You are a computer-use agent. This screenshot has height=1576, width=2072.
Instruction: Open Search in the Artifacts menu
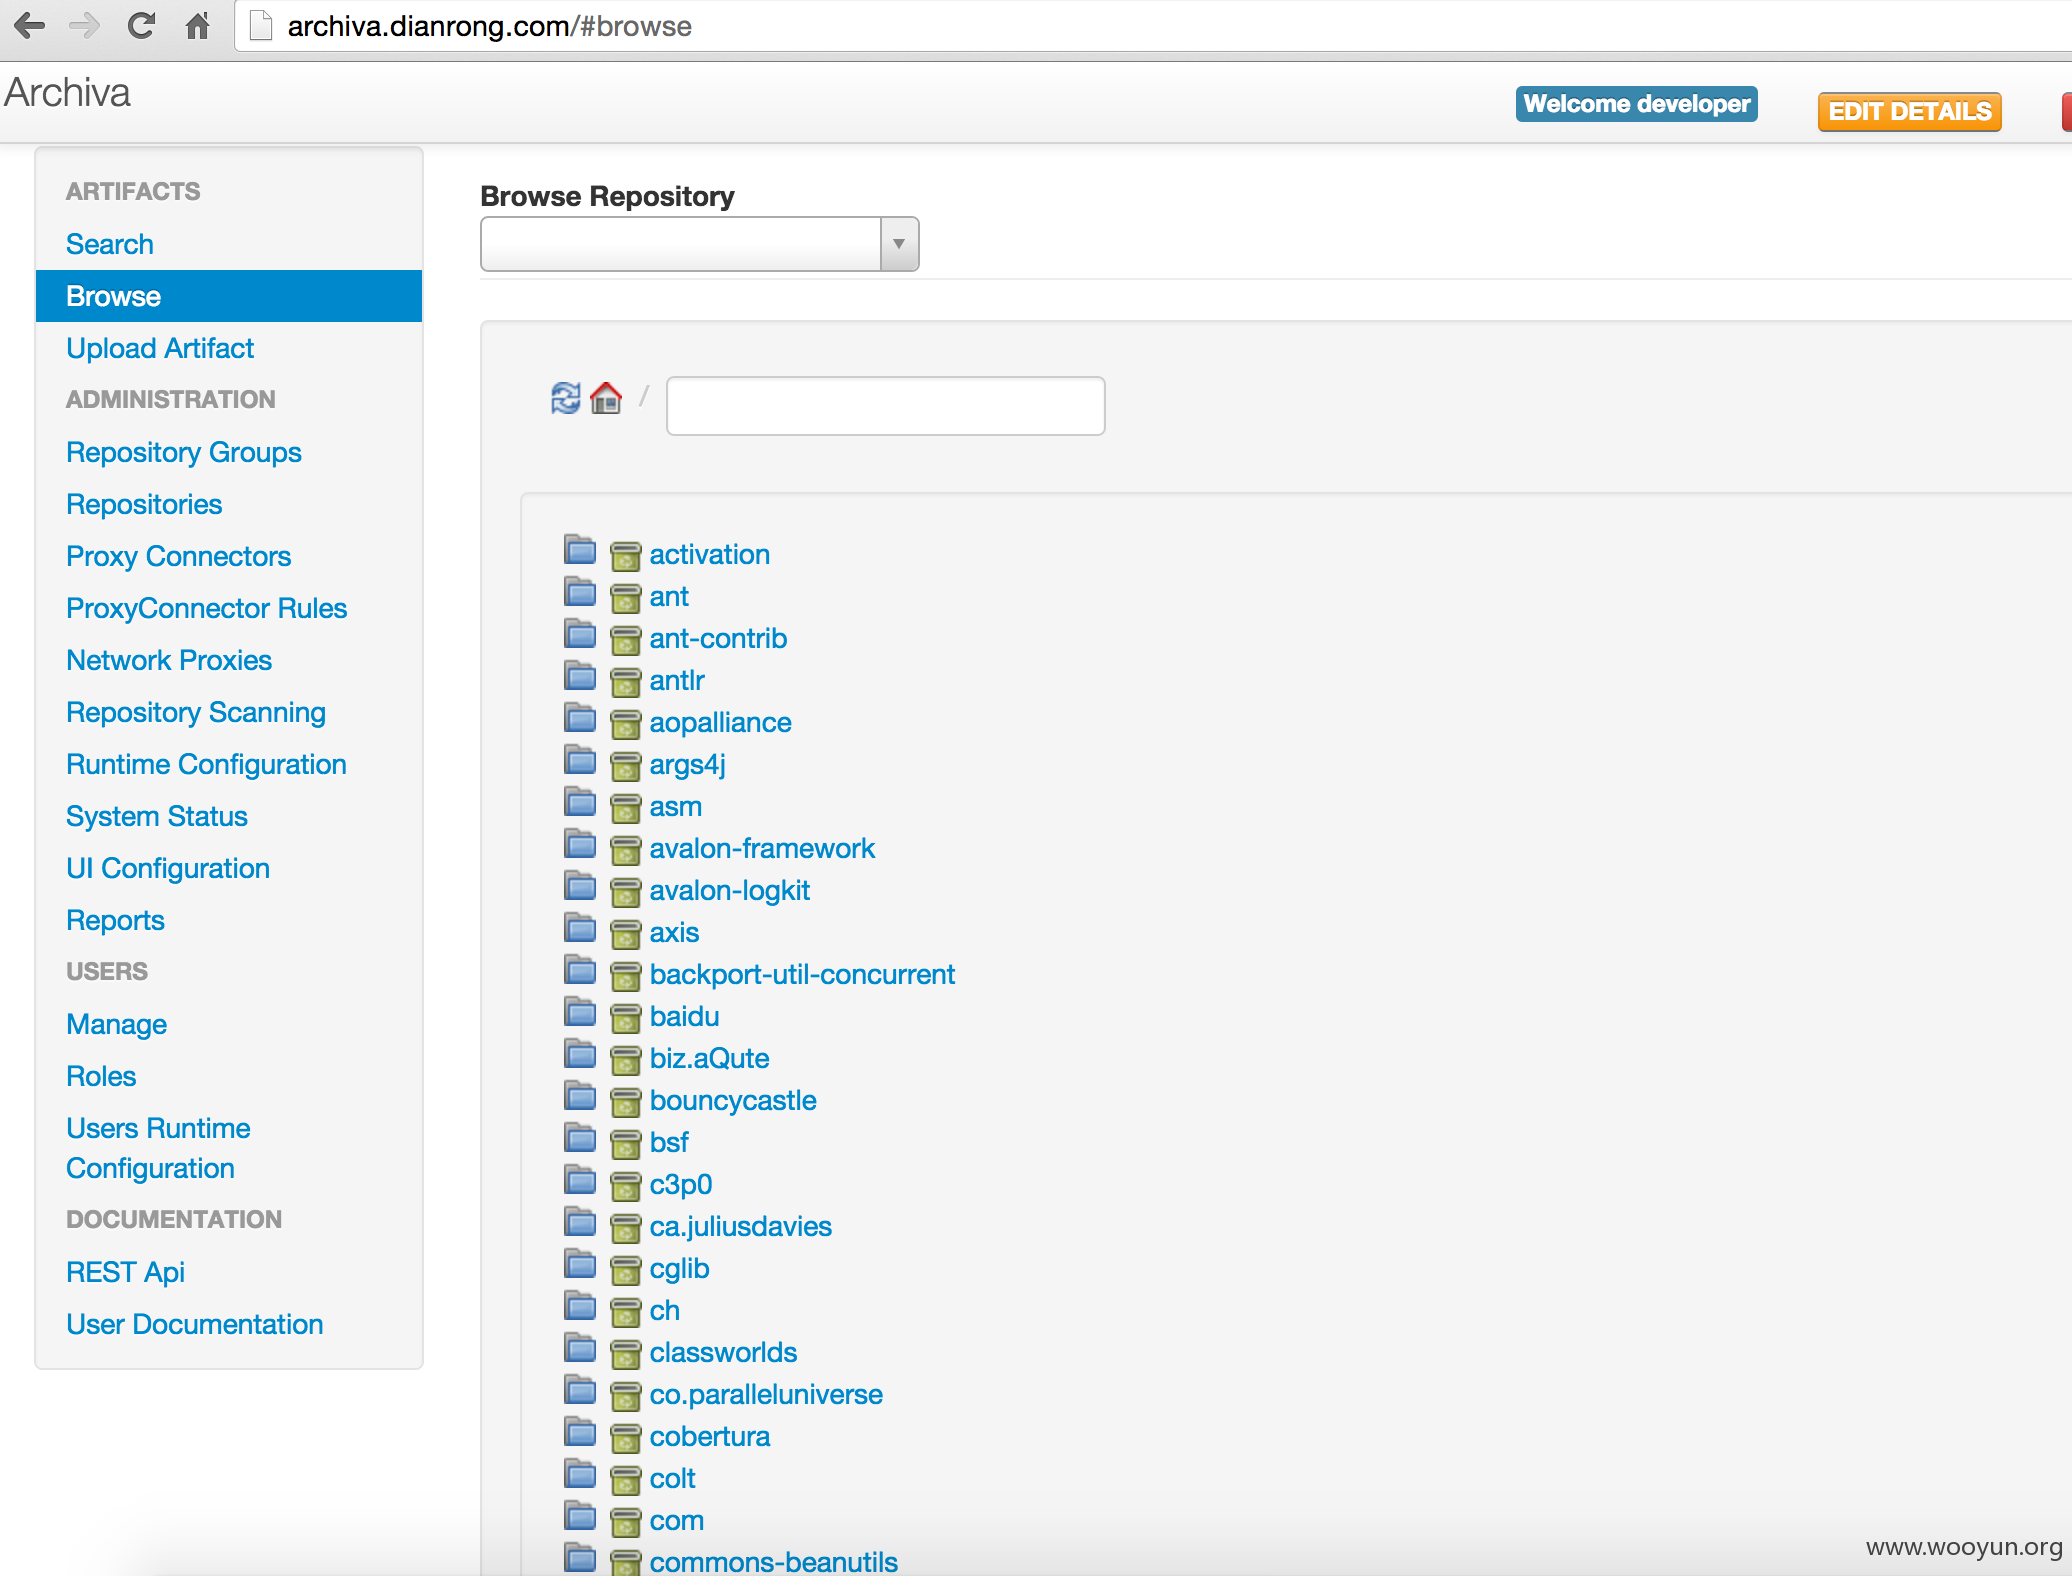(x=110, y=244)
